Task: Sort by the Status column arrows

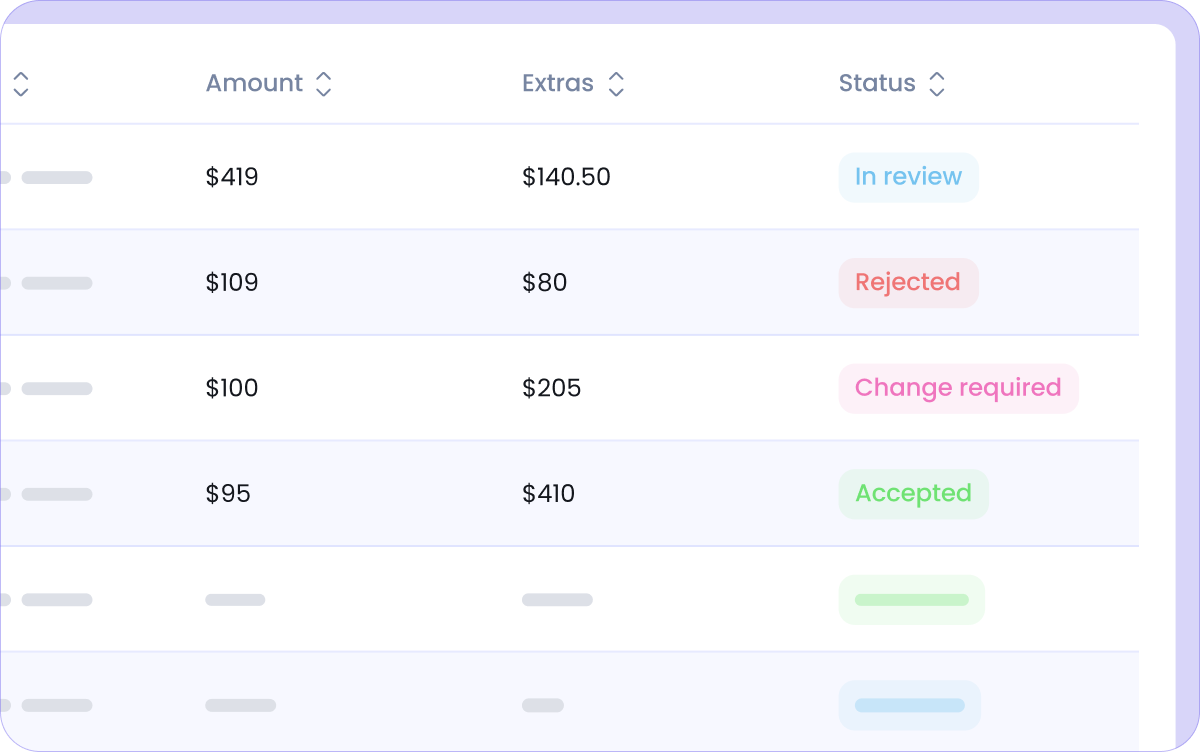Action: [x=936, y=84]
